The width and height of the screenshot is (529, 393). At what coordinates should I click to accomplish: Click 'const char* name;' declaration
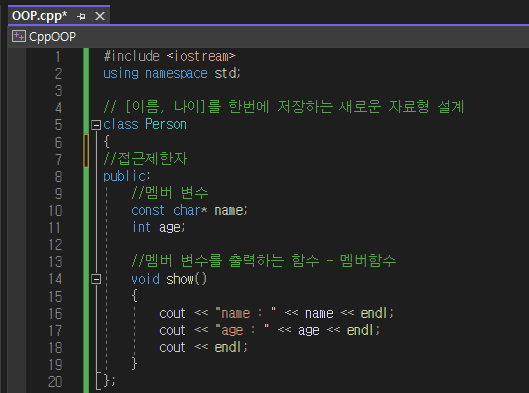coord(189,210)
